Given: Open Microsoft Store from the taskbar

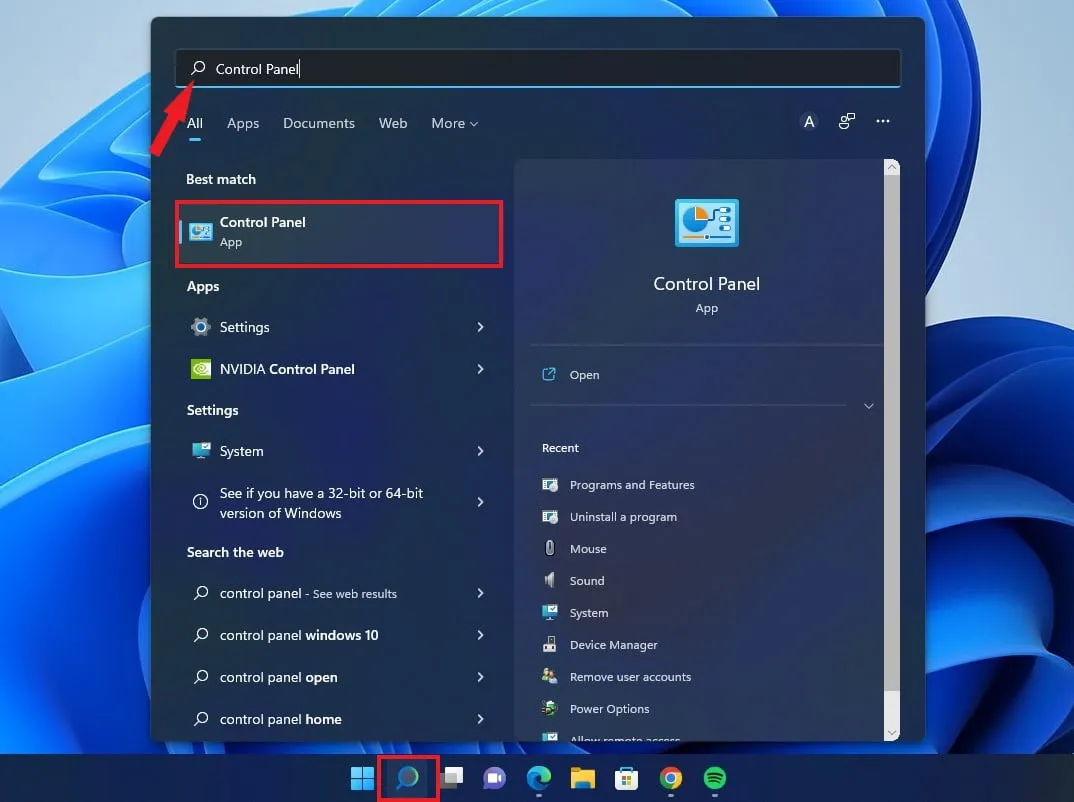Looking at the screenshot, I should [x=626, y=778].
